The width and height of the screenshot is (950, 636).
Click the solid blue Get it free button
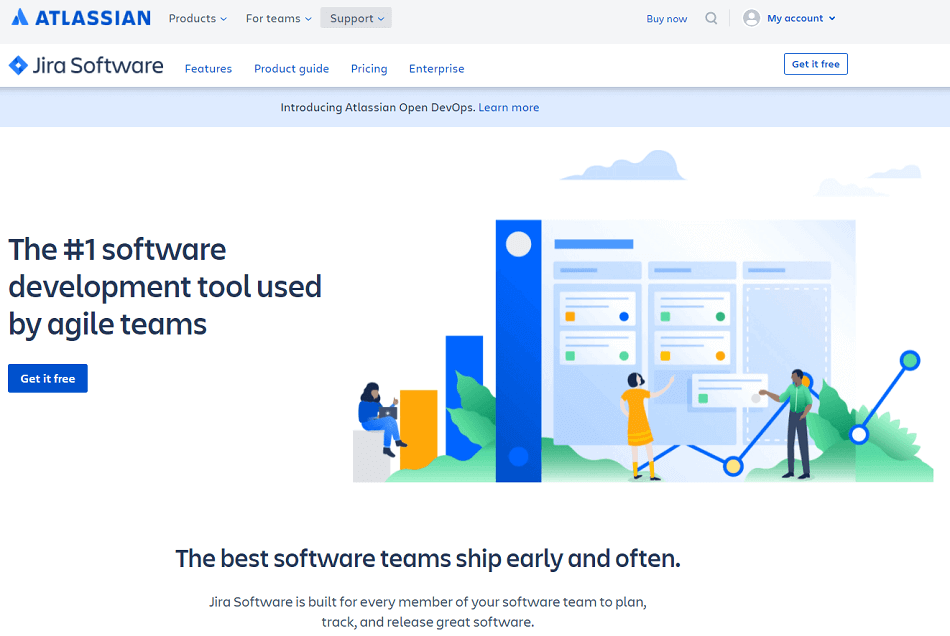48,379
